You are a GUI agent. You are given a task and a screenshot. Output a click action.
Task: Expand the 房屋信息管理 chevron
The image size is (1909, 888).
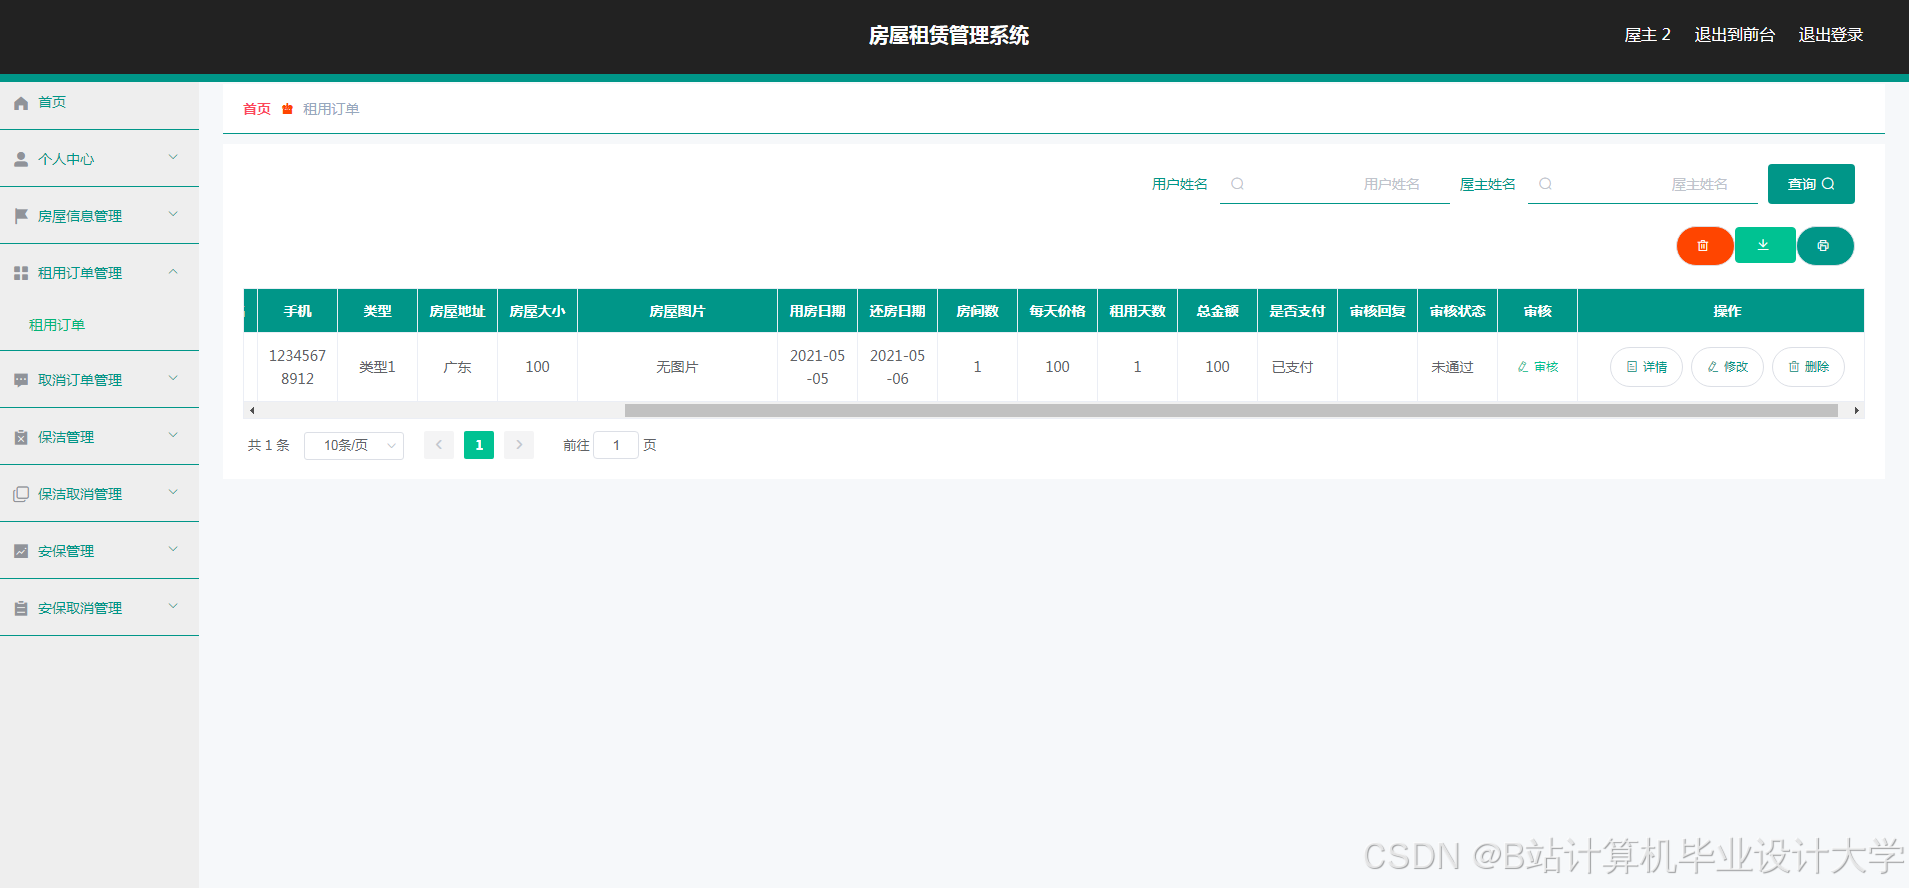coord(173,214)
